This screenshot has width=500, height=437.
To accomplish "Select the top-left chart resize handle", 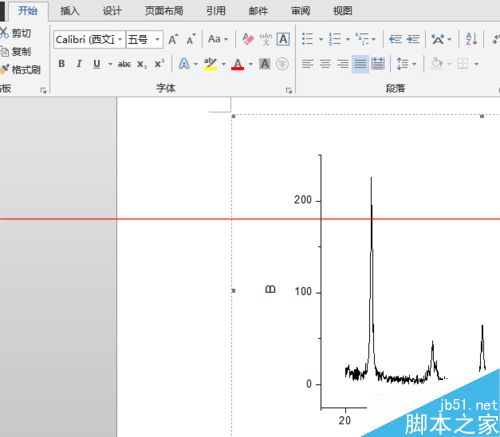I will click(233, 116).
